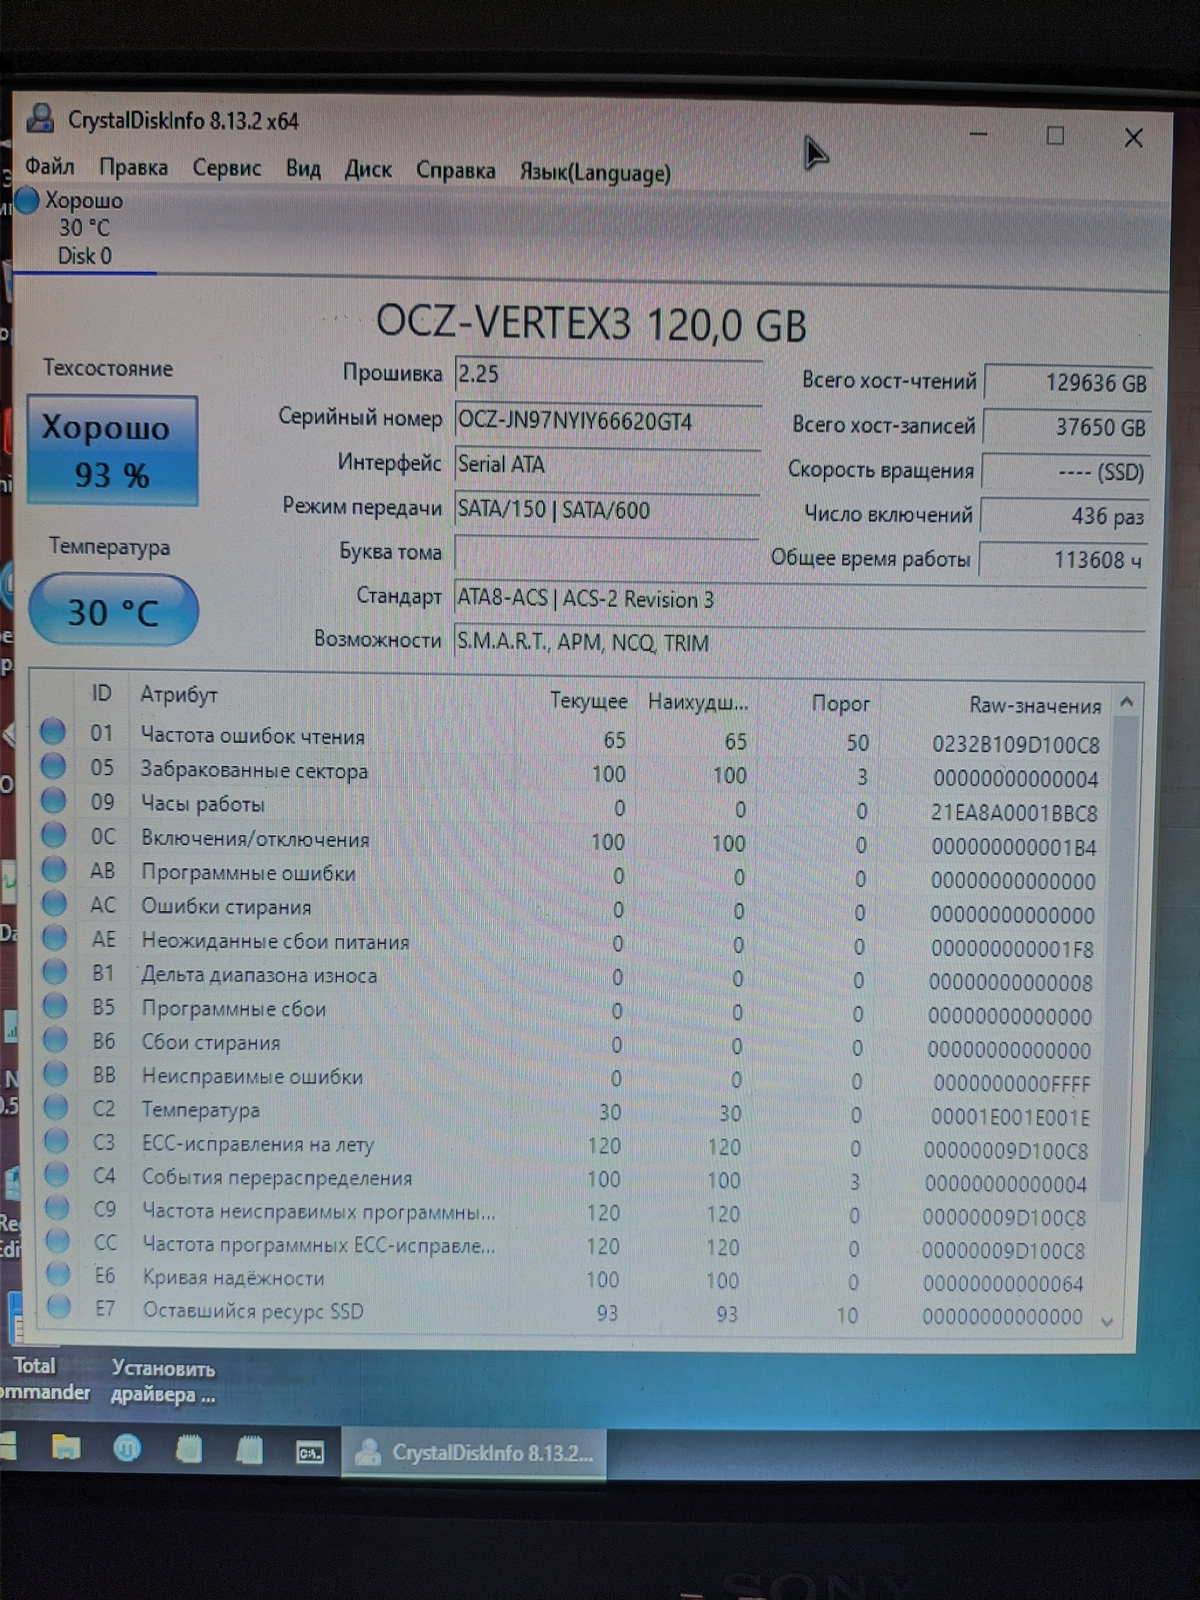1200x1600 pixels.
Task: Click the Режим передачи field SATA/150 | SATA/600
Action: click(x=607, y=510)
